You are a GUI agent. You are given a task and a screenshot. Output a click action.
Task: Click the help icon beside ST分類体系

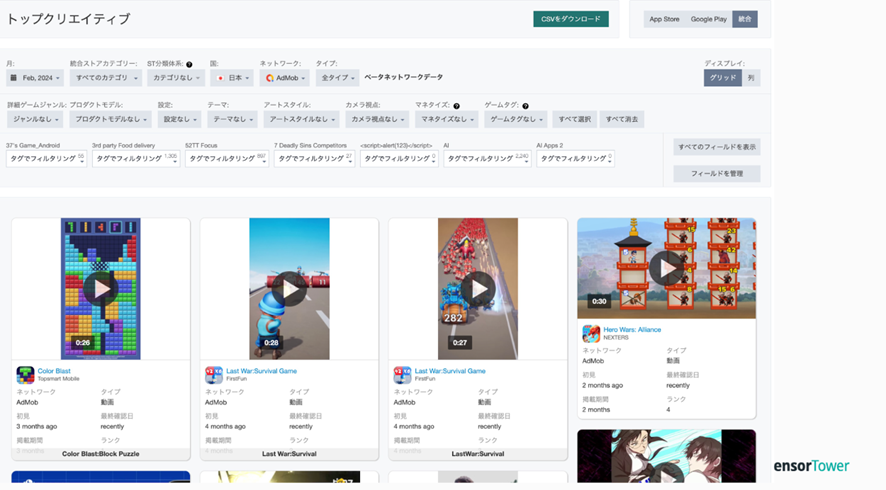click(x=189, y=64)
